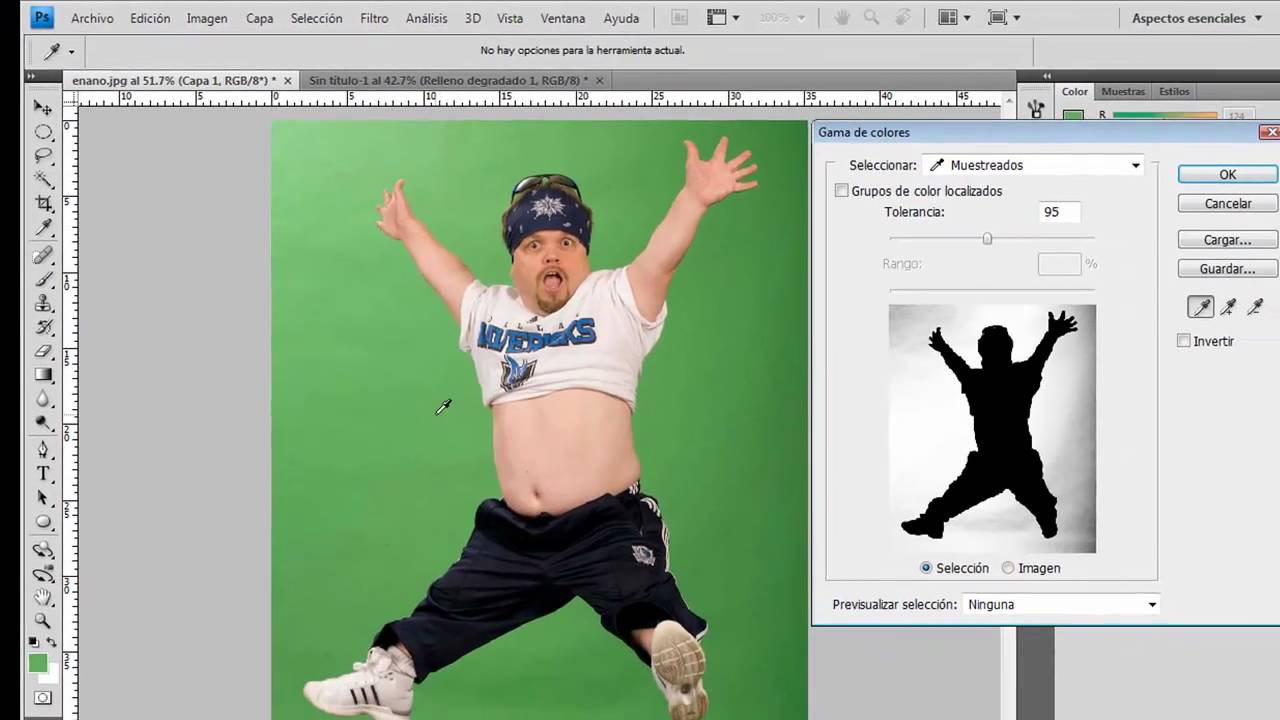Viewport: 1280px width, 720px height.
Task: Select the Eyedropper tool in the toolbox
Action: [43, 229]
